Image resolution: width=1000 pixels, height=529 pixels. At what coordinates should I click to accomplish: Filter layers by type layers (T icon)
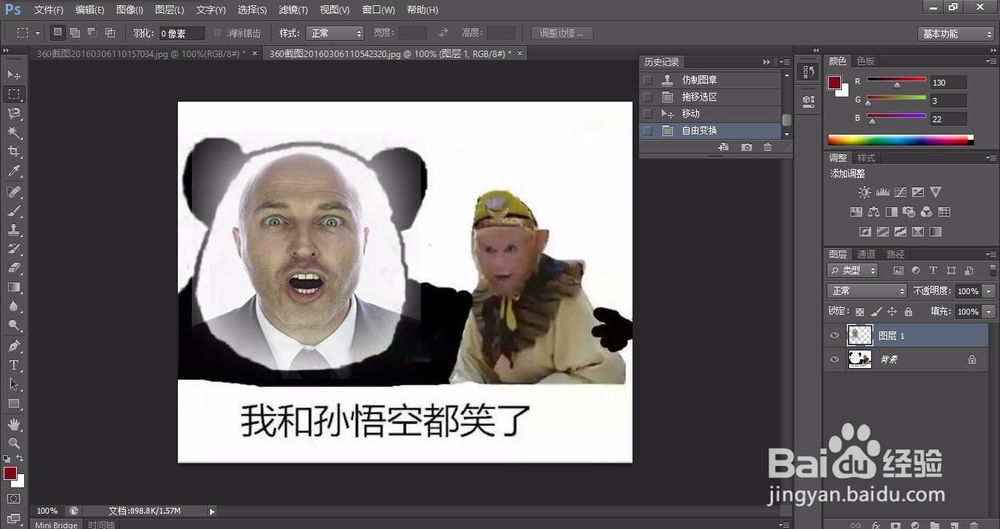tap(933, 271)
